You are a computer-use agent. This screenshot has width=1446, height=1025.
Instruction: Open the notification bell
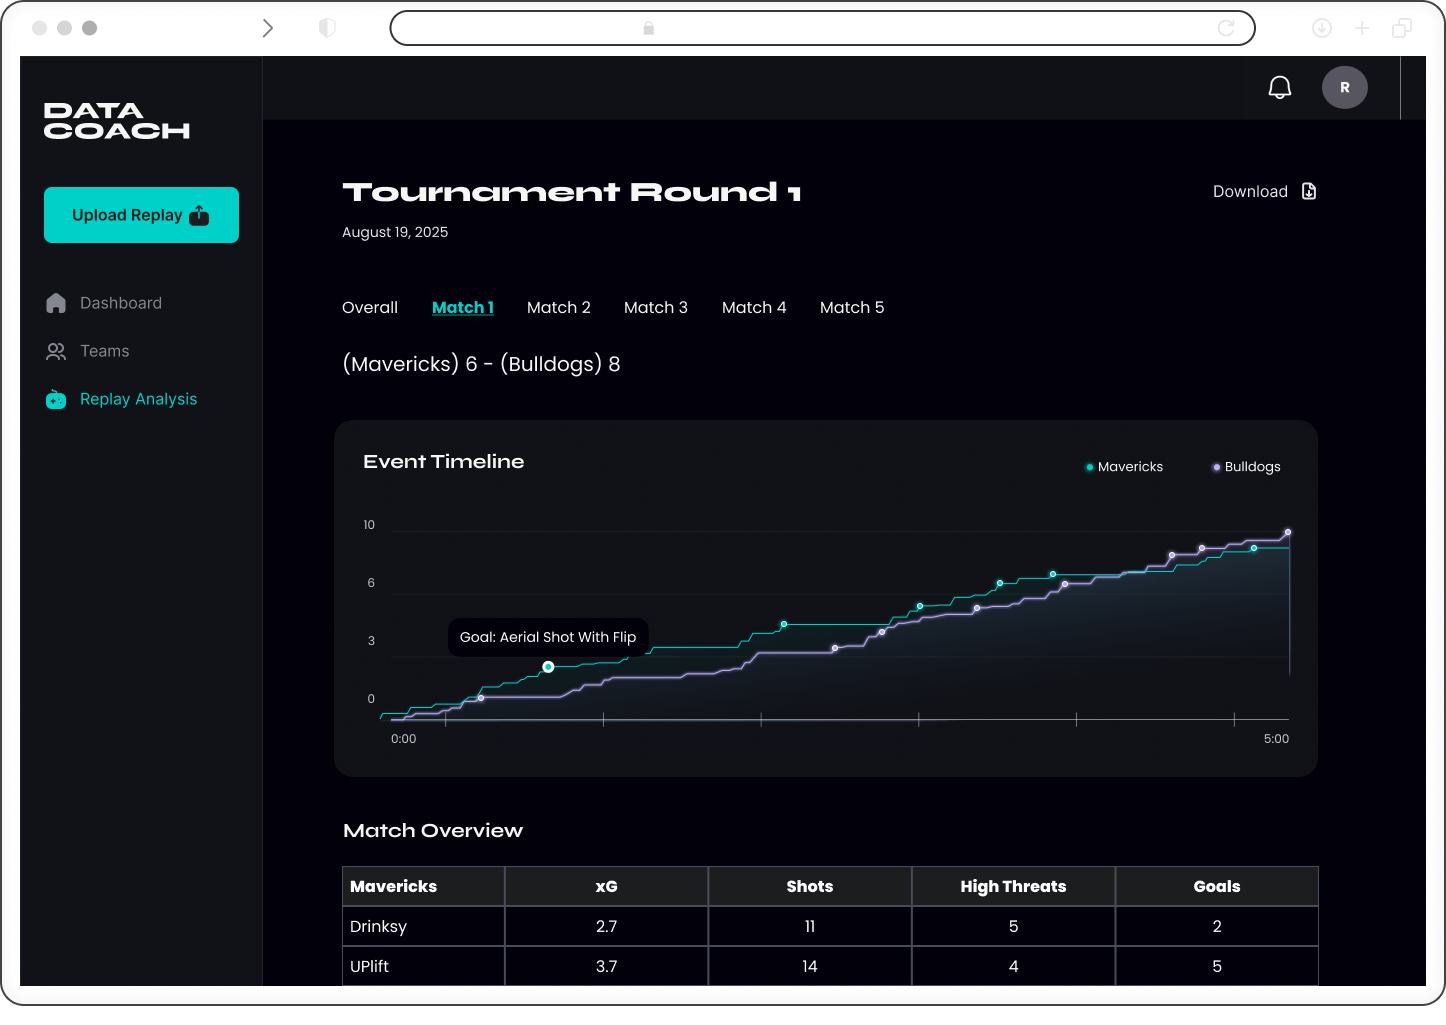(1280, 87)
